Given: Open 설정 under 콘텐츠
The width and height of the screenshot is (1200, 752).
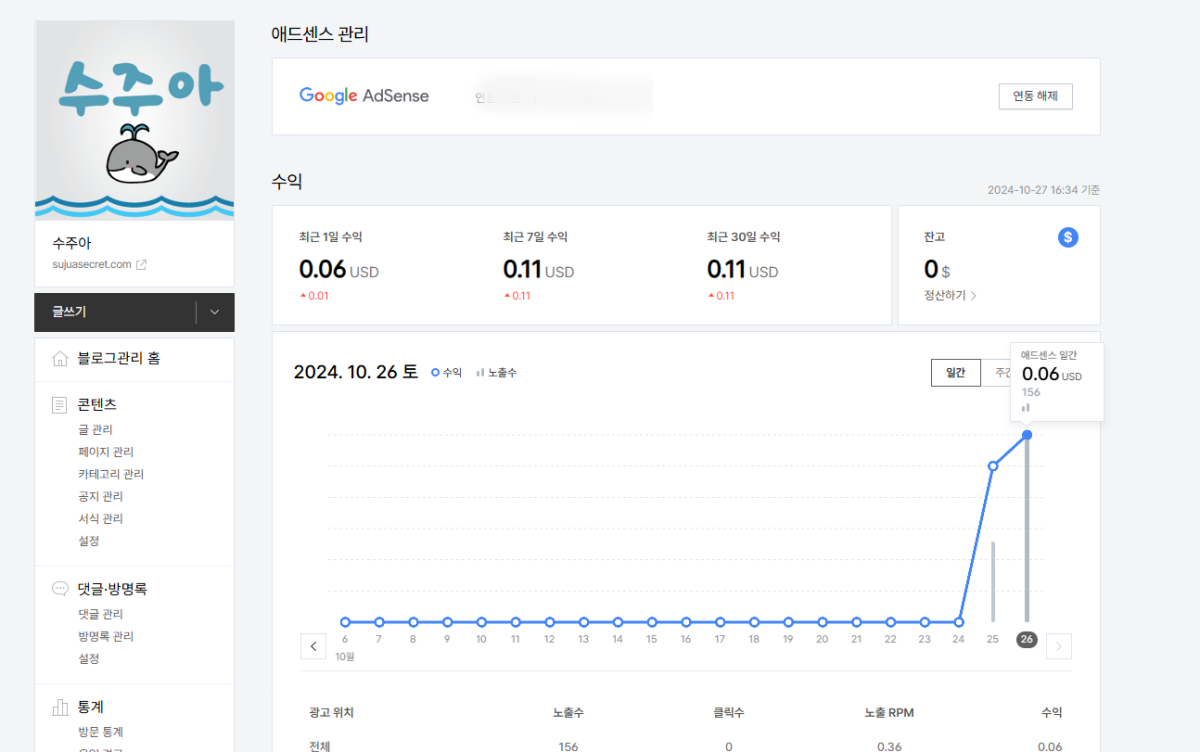Looking at the screenshot, I should (x=89, y=541).
